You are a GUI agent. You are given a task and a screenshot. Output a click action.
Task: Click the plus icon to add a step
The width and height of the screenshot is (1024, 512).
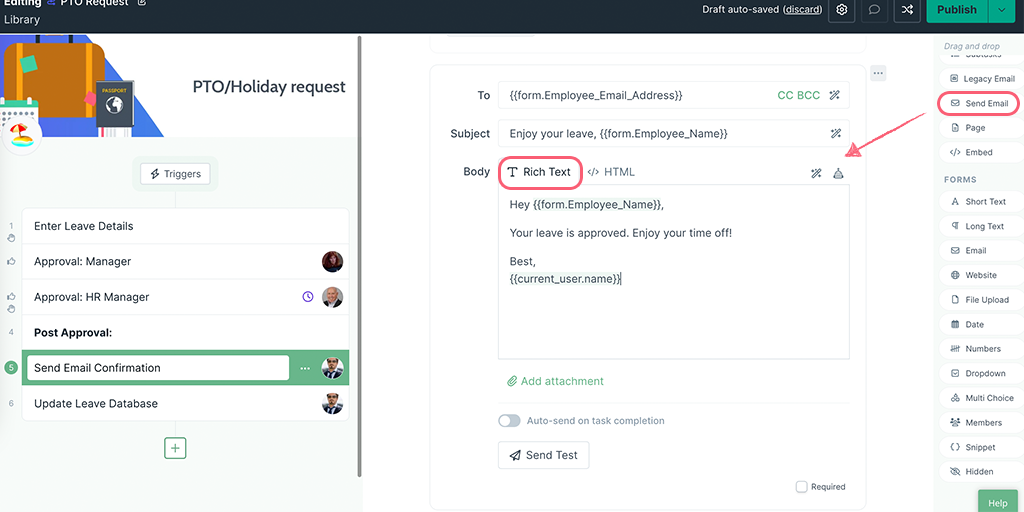[x=176, y=448]
